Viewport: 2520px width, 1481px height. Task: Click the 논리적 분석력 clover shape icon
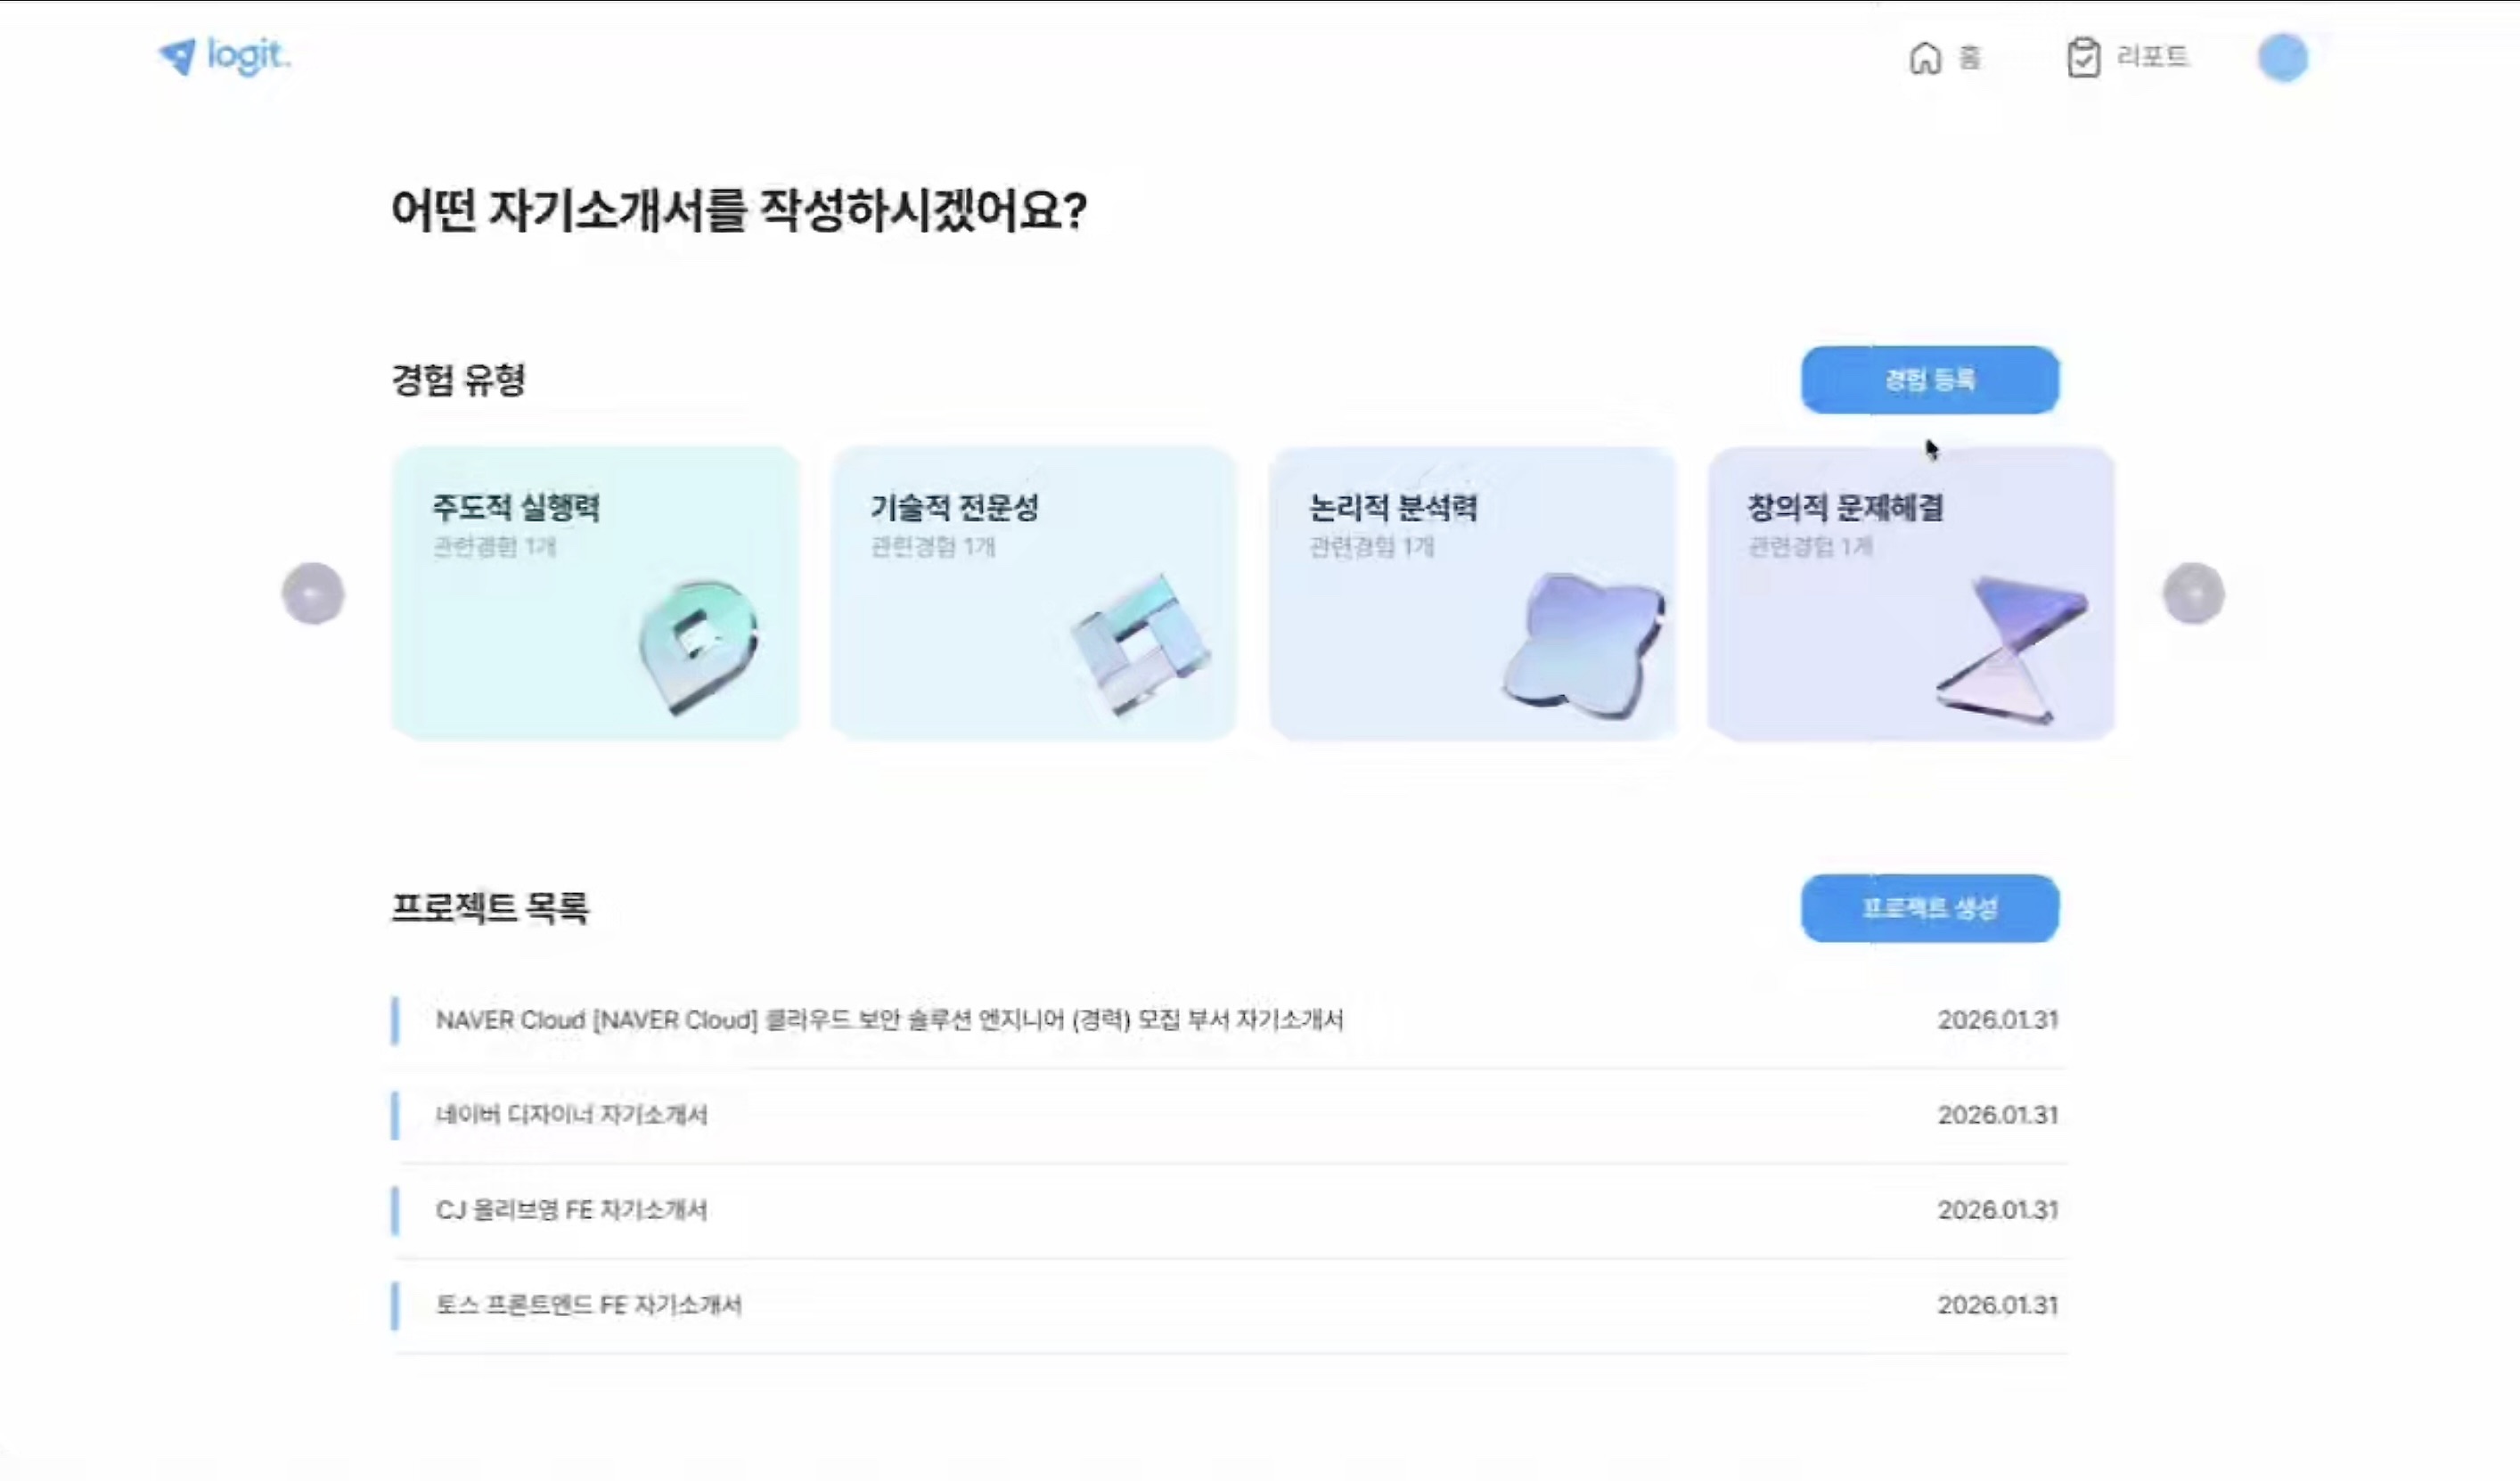click(1584, 646)
